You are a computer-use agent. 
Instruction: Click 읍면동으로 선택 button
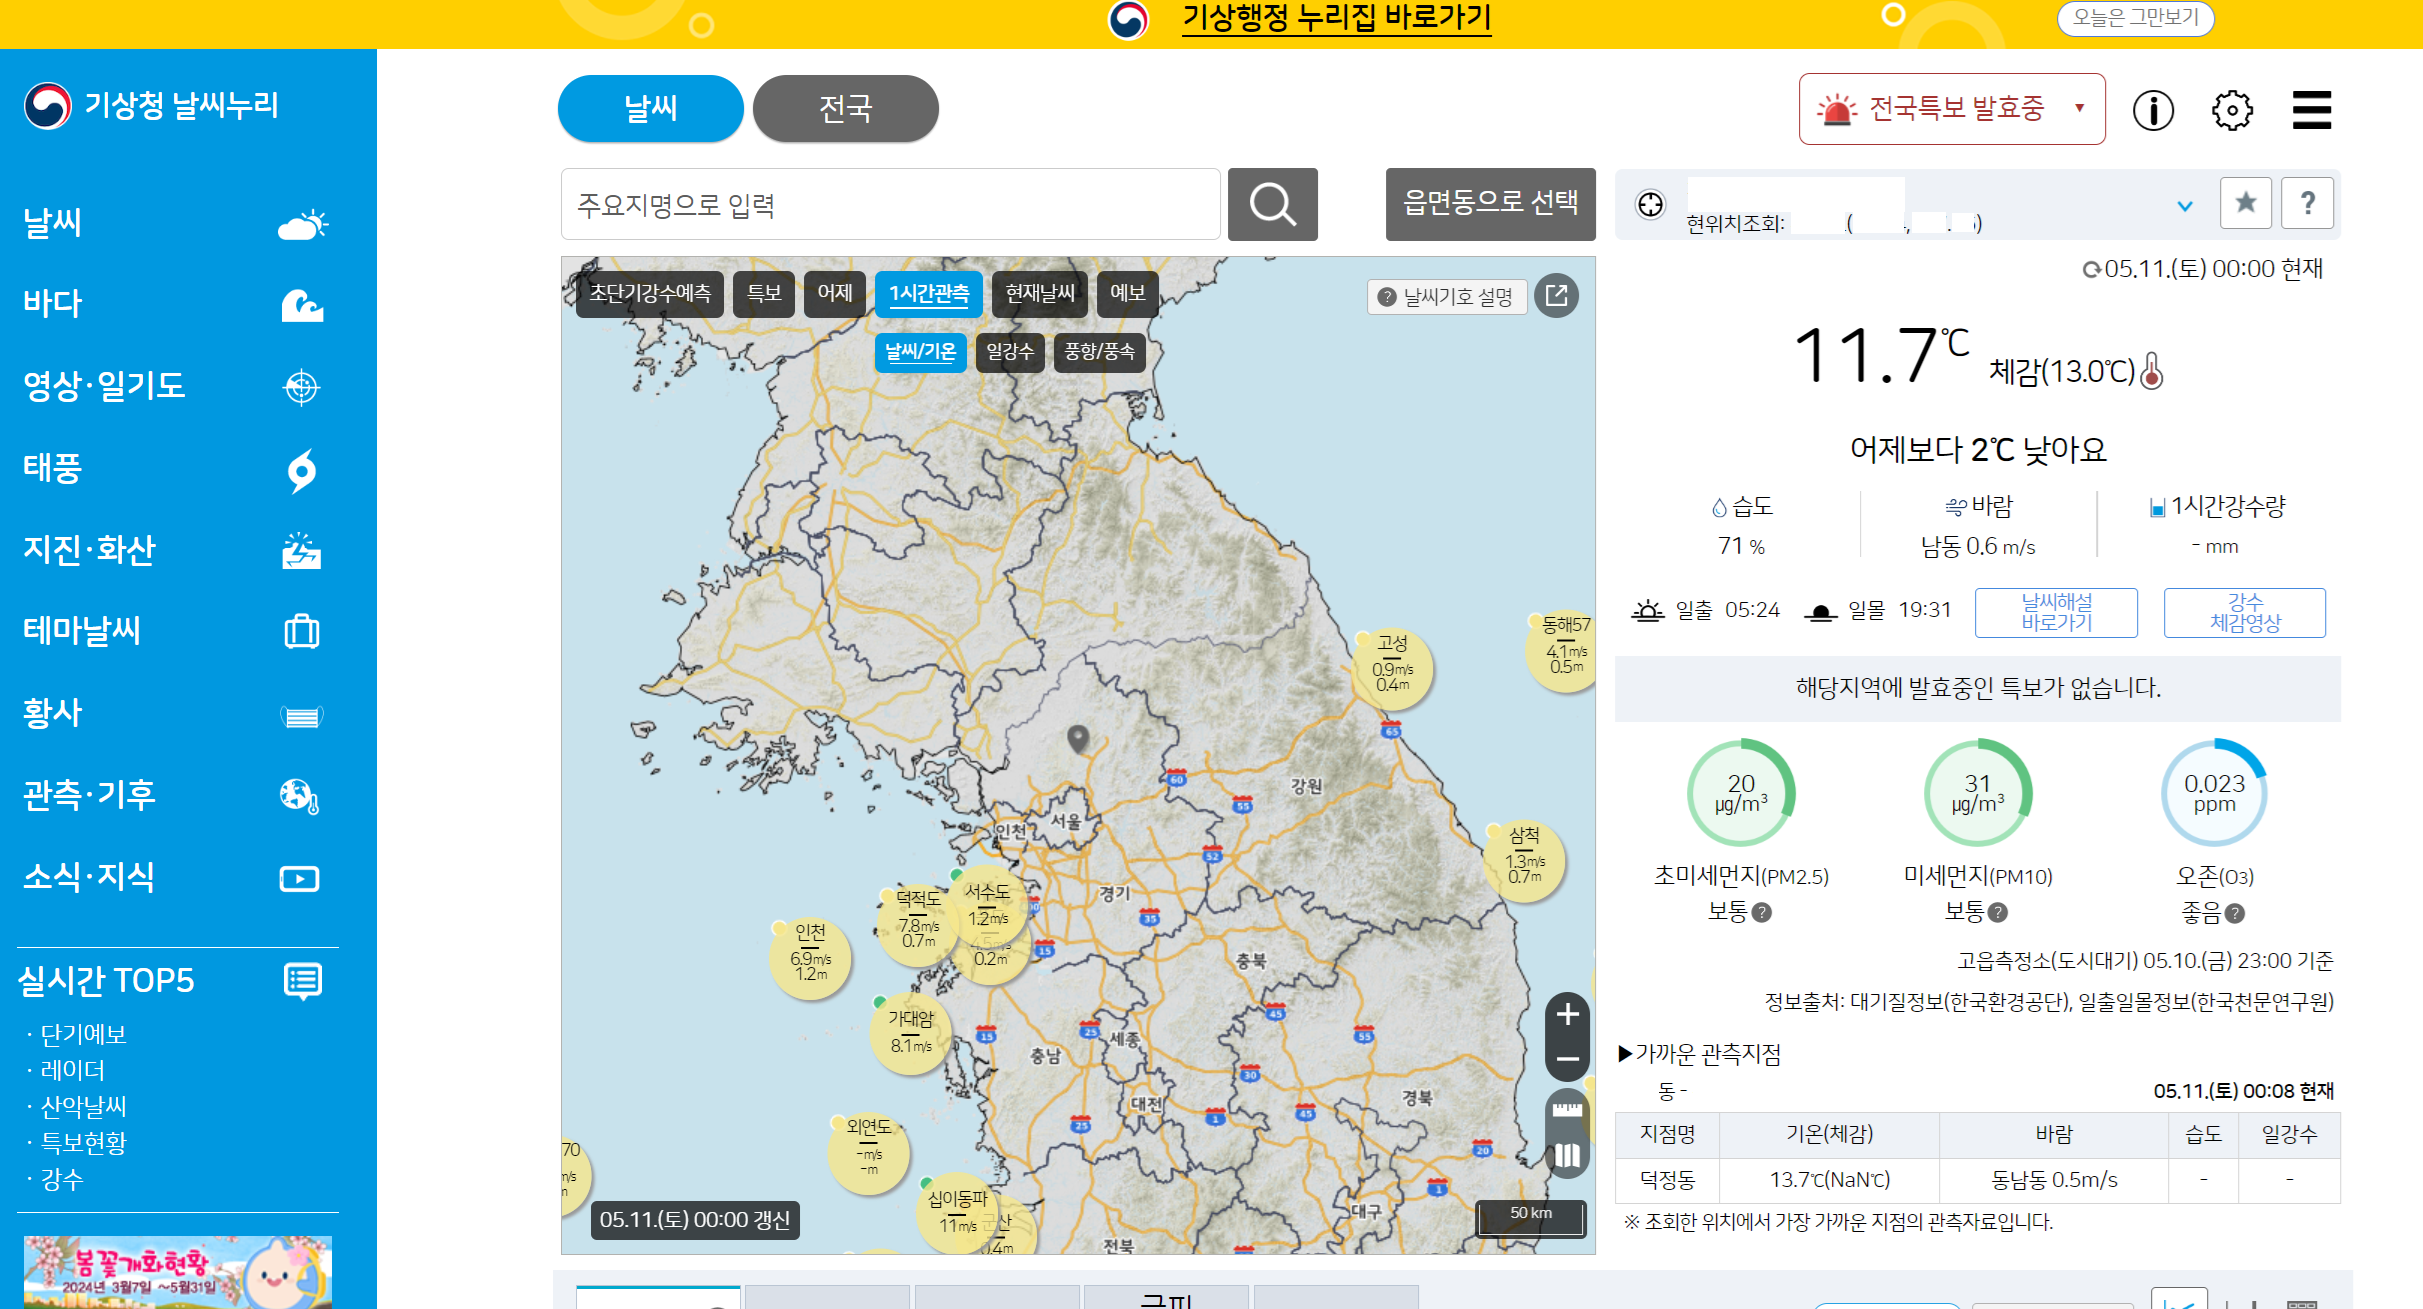point(1490,204)
